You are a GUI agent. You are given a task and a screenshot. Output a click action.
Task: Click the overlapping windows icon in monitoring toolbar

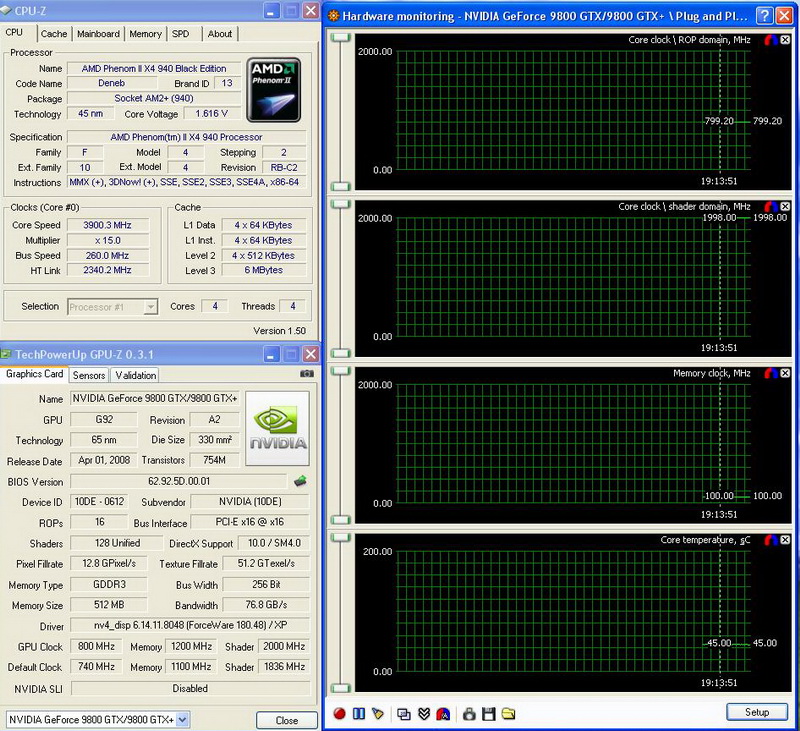[404, 714]
